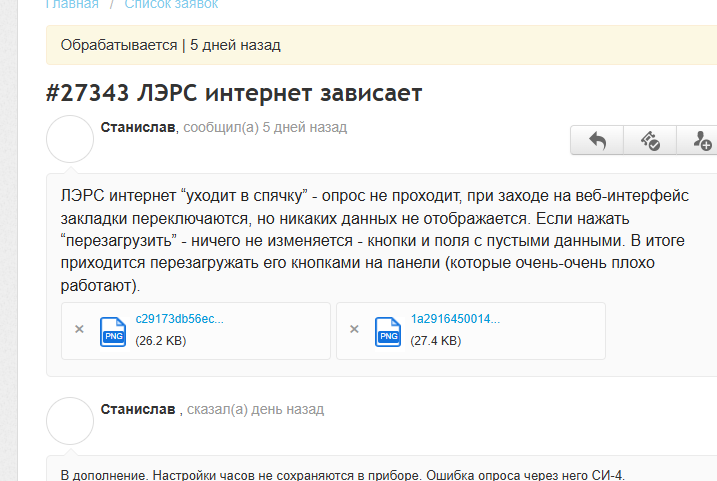The width and height of the screenshot is (717, 481).
Task: Click PNG icon of c29173db56ec attachment
Action: (113, 330)
